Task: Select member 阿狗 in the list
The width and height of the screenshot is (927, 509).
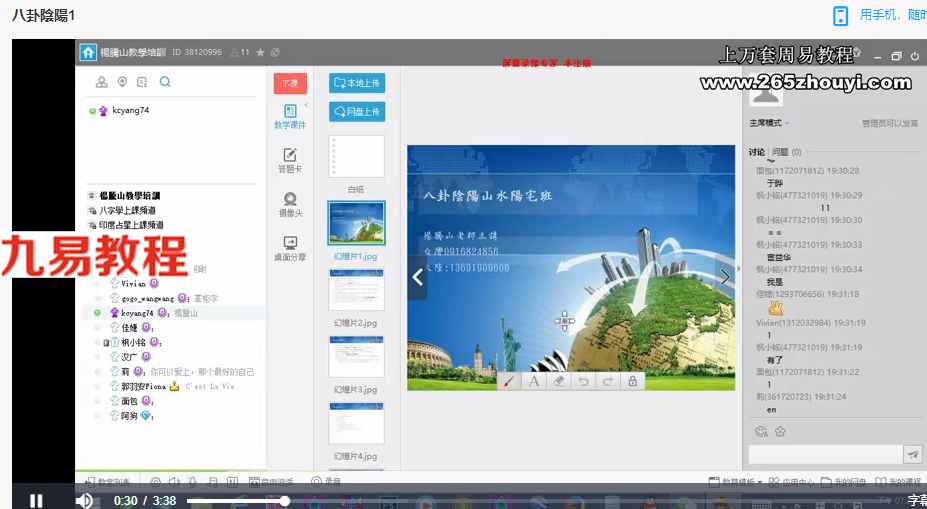Action: (131, 416)
